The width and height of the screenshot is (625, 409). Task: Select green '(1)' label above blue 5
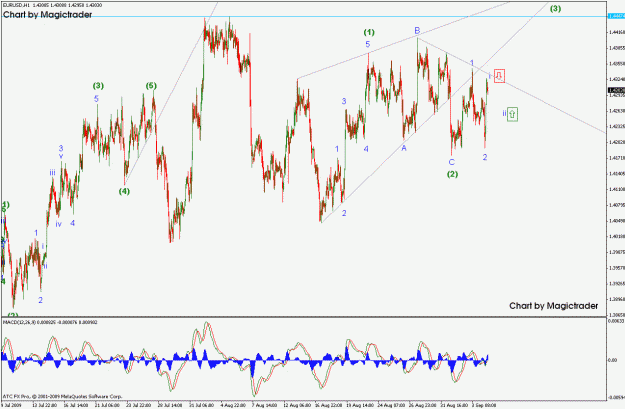369,32
